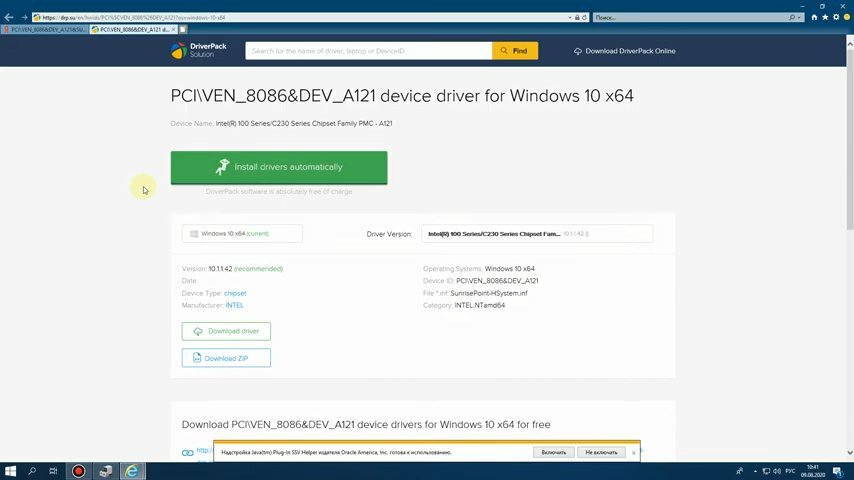854x480 pixels.
Task: Switch input language РУС indicator
Action: [790, 471]
